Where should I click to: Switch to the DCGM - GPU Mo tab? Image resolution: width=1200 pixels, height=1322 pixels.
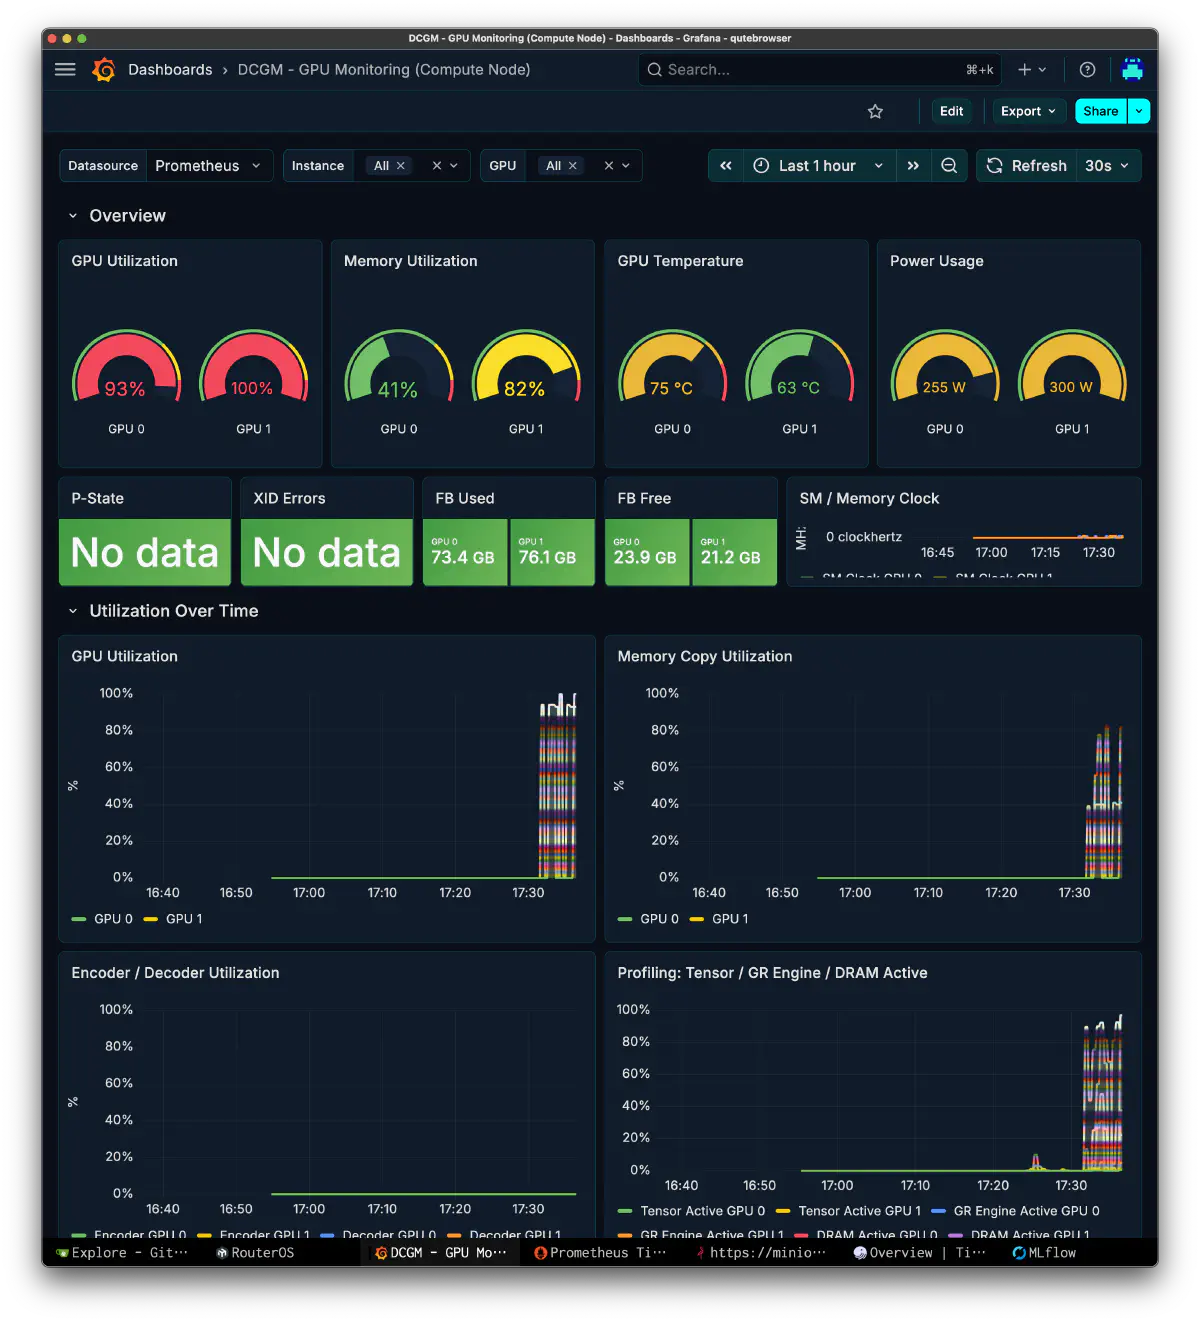[x=440, y=1253]
